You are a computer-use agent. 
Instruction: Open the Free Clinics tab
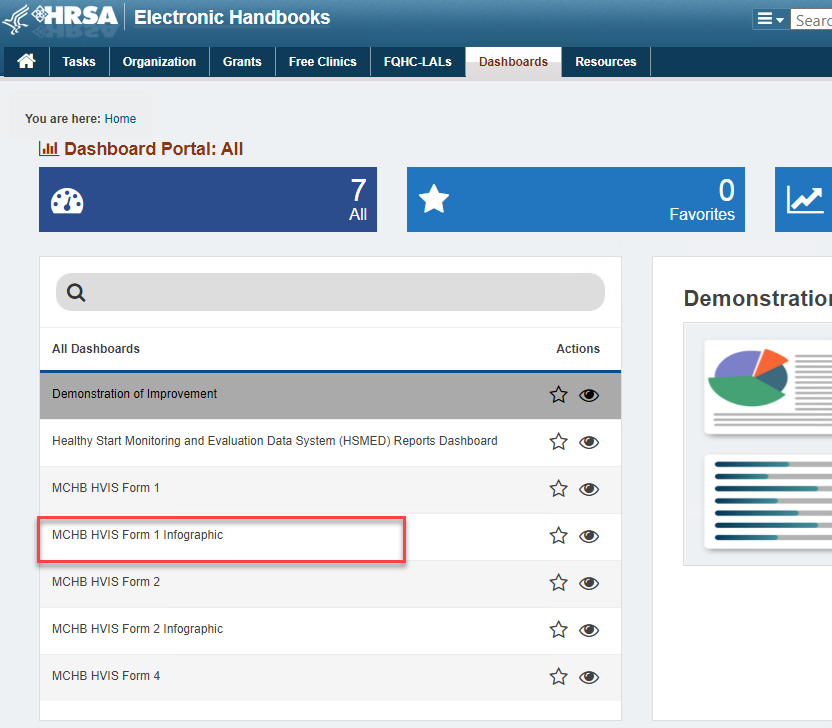323,62
